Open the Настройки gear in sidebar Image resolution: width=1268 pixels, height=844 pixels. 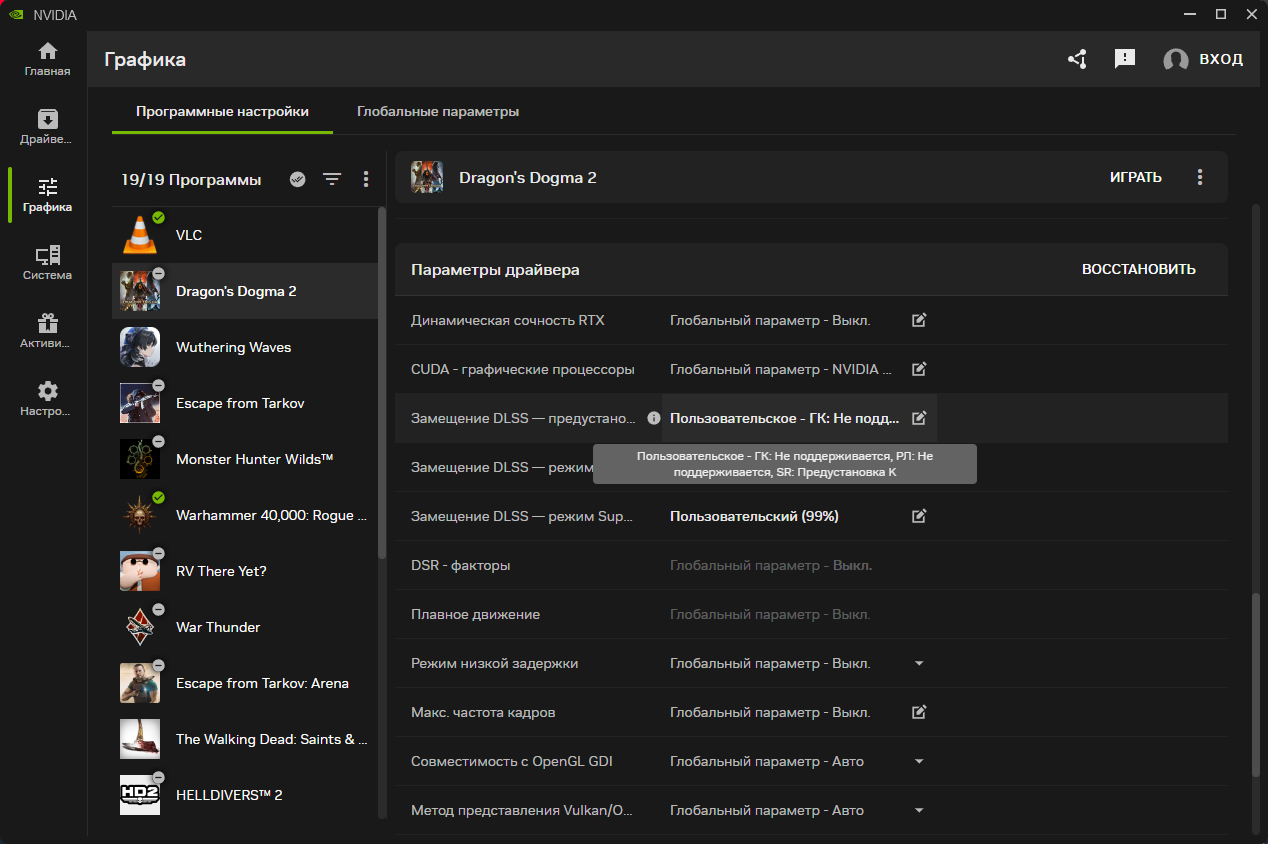[47, 399]
